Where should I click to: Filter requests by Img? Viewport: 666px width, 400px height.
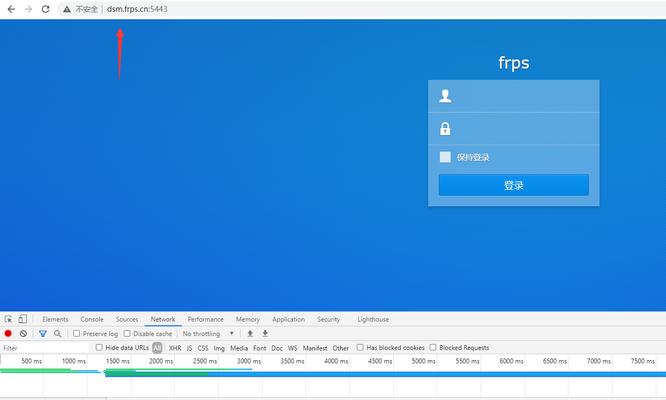pos(219,348)
